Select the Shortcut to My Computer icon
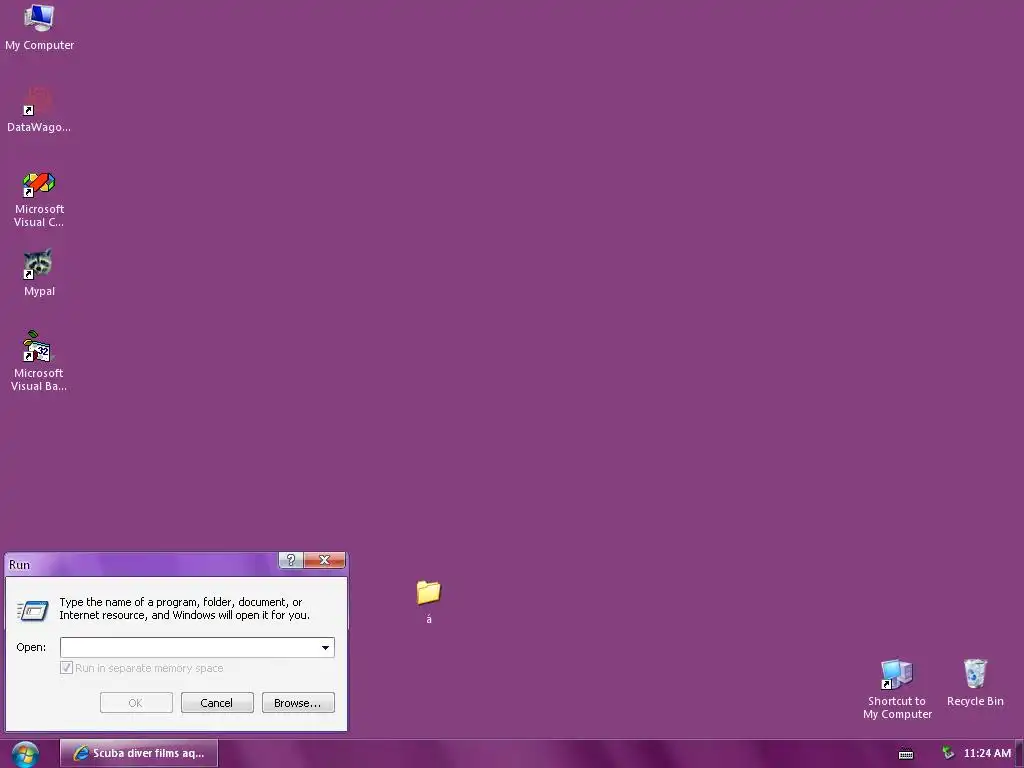 [897, 689]
